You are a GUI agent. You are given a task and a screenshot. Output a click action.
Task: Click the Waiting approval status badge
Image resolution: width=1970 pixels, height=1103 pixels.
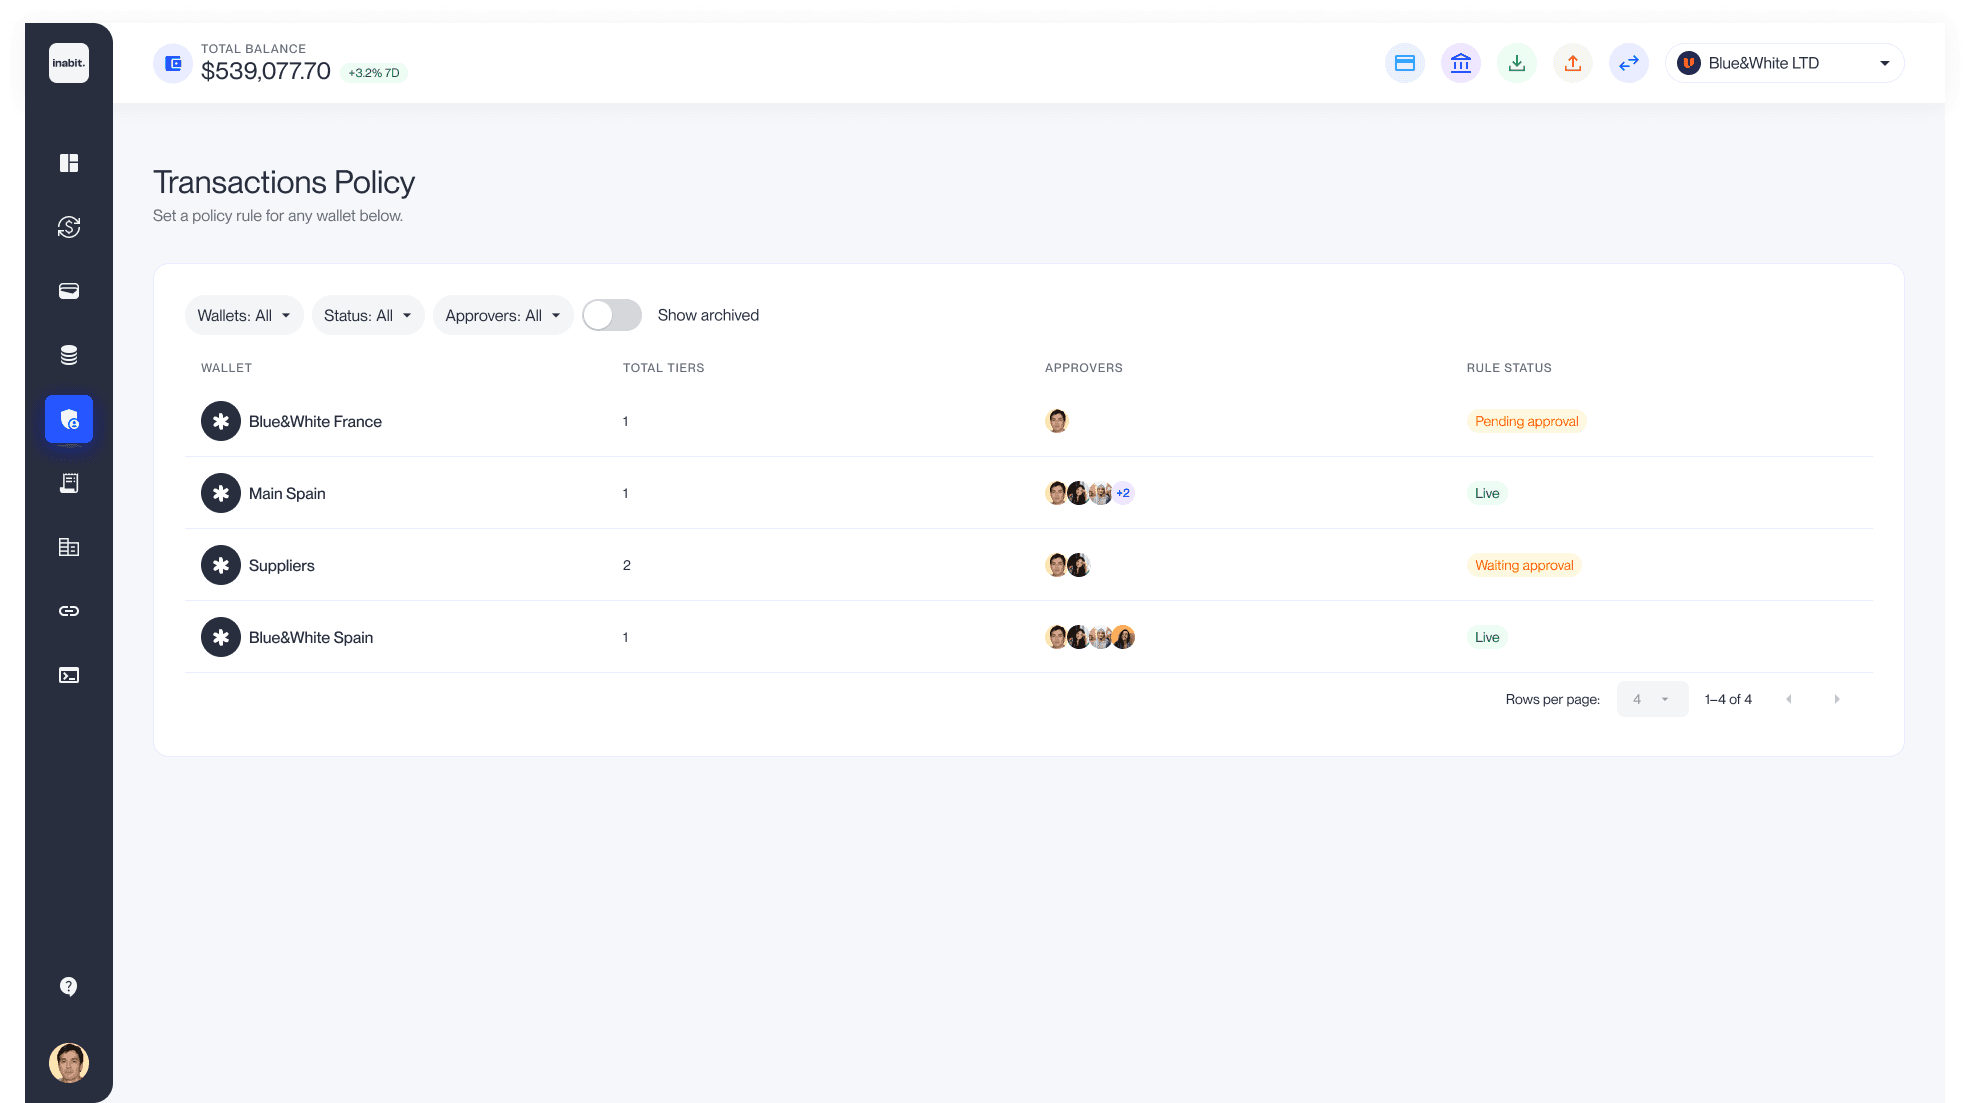pos(1524,565)
